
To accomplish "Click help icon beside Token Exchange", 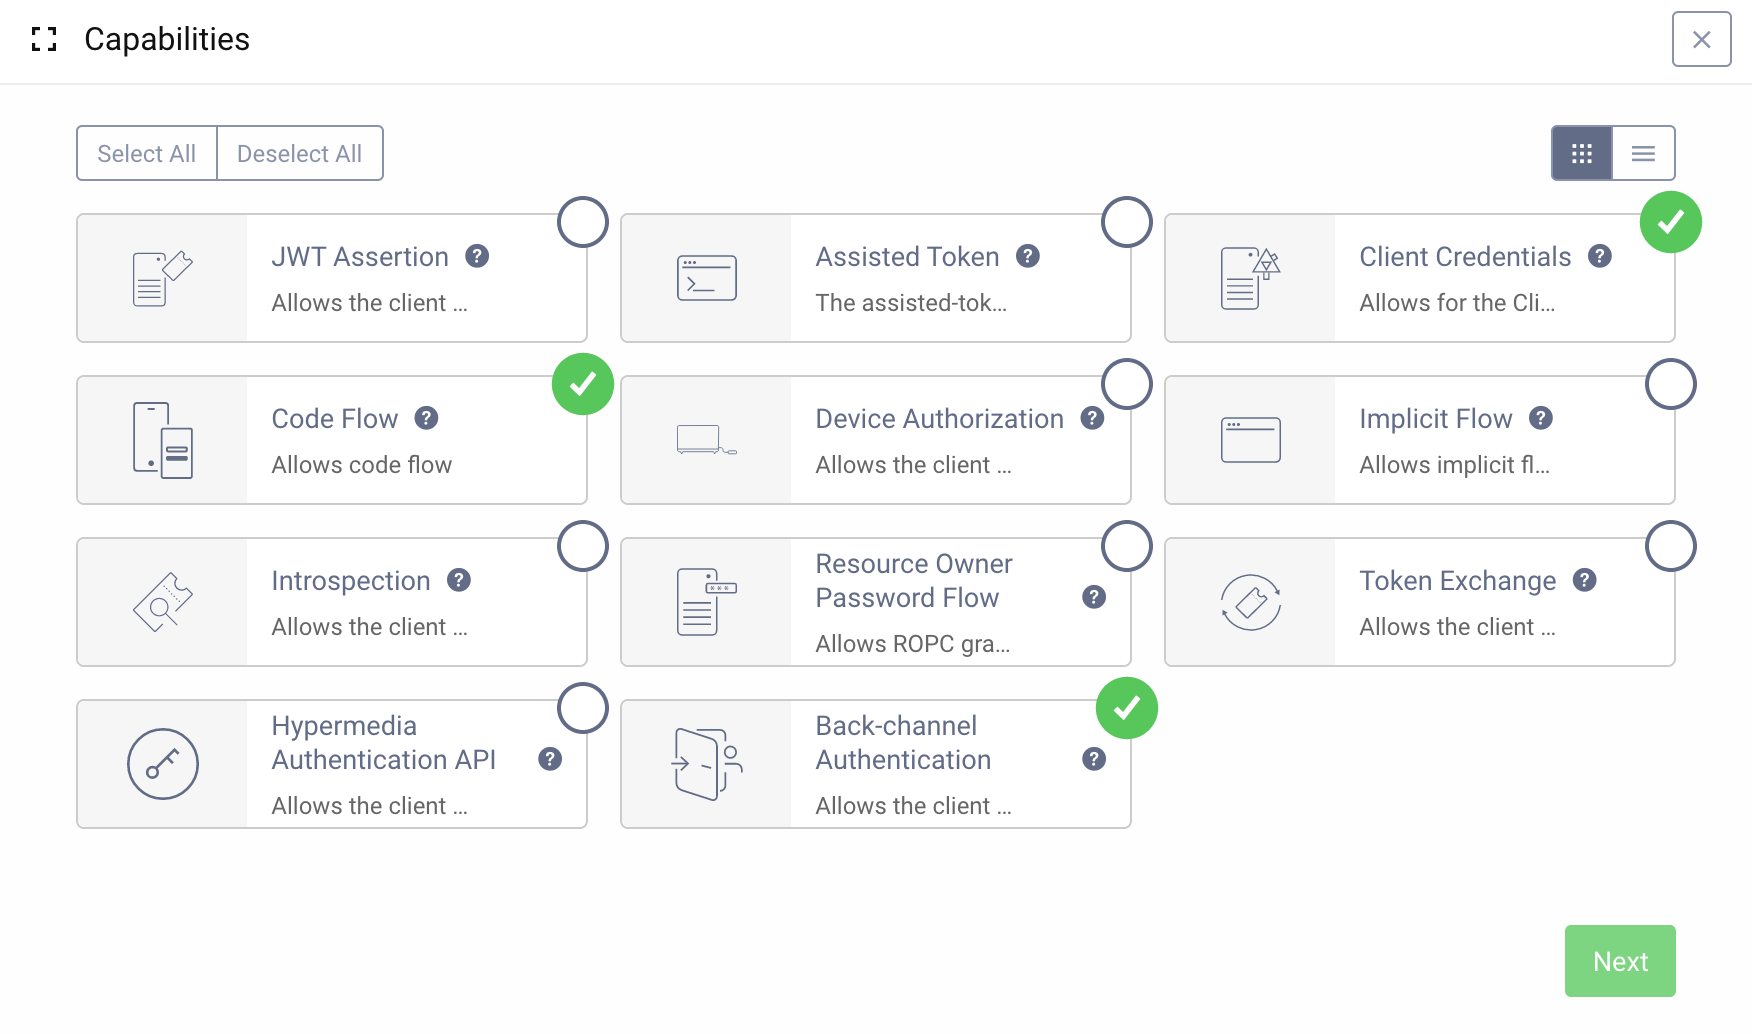I will click(1584, 581).
